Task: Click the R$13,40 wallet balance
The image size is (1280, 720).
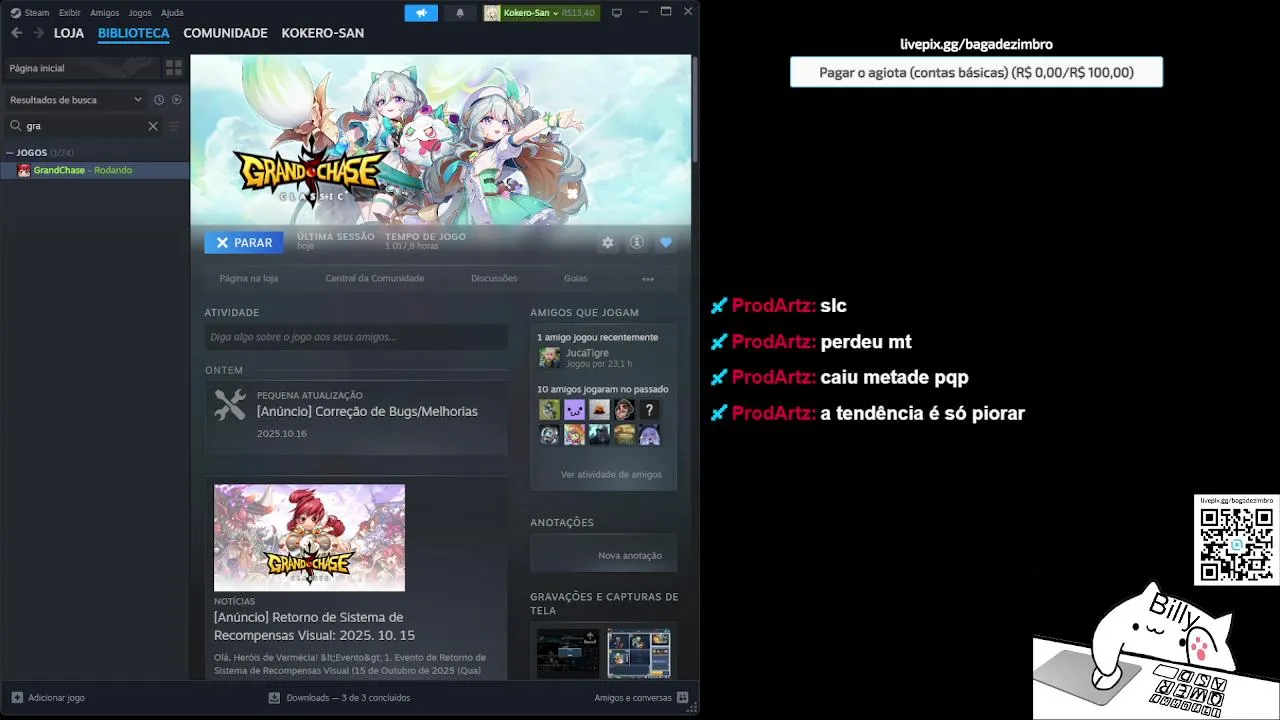Action: pos(578,13)
